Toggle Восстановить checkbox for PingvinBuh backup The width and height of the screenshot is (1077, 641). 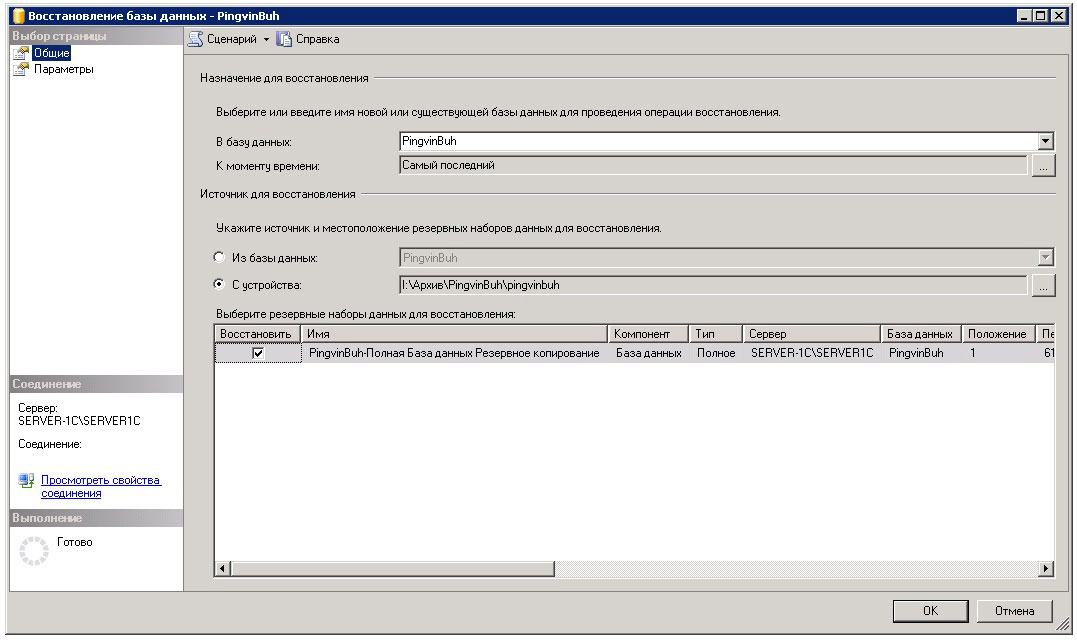[258, 353]
